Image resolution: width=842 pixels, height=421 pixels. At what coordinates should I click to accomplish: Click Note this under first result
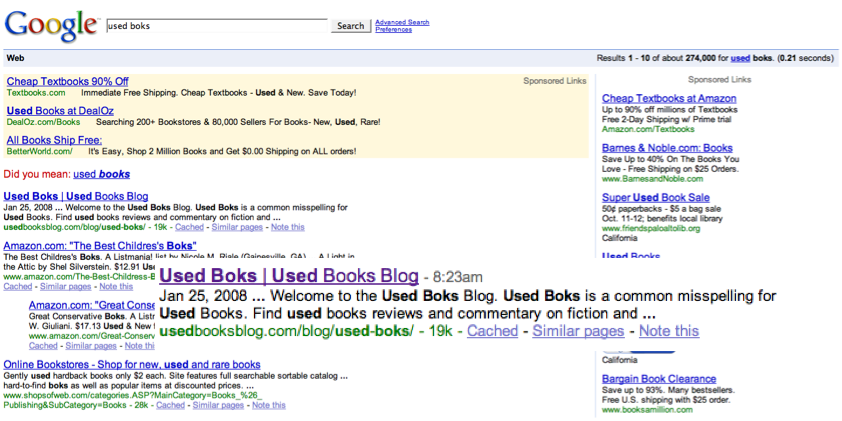287,227
